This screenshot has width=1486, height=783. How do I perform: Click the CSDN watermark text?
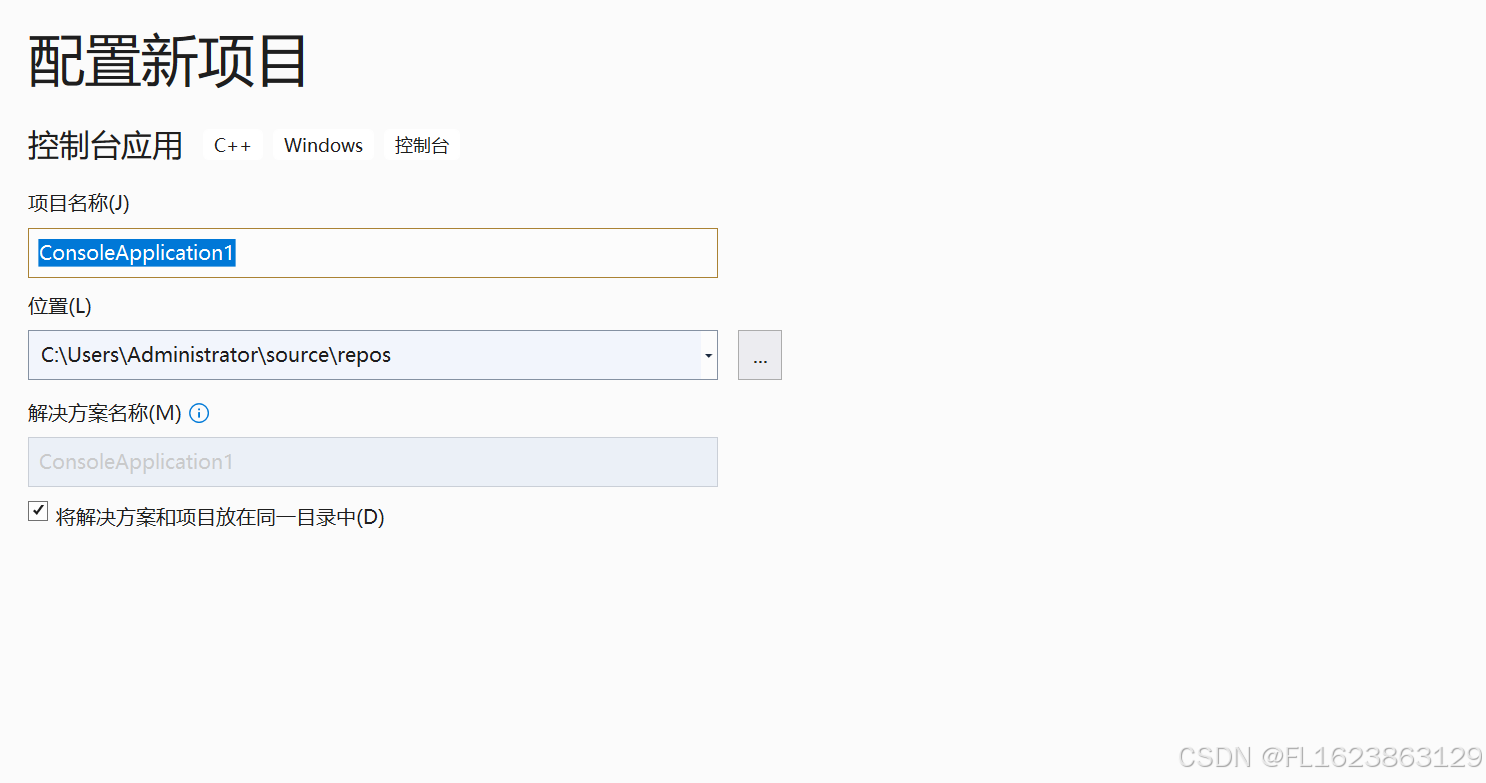(x=1214, y=757)
